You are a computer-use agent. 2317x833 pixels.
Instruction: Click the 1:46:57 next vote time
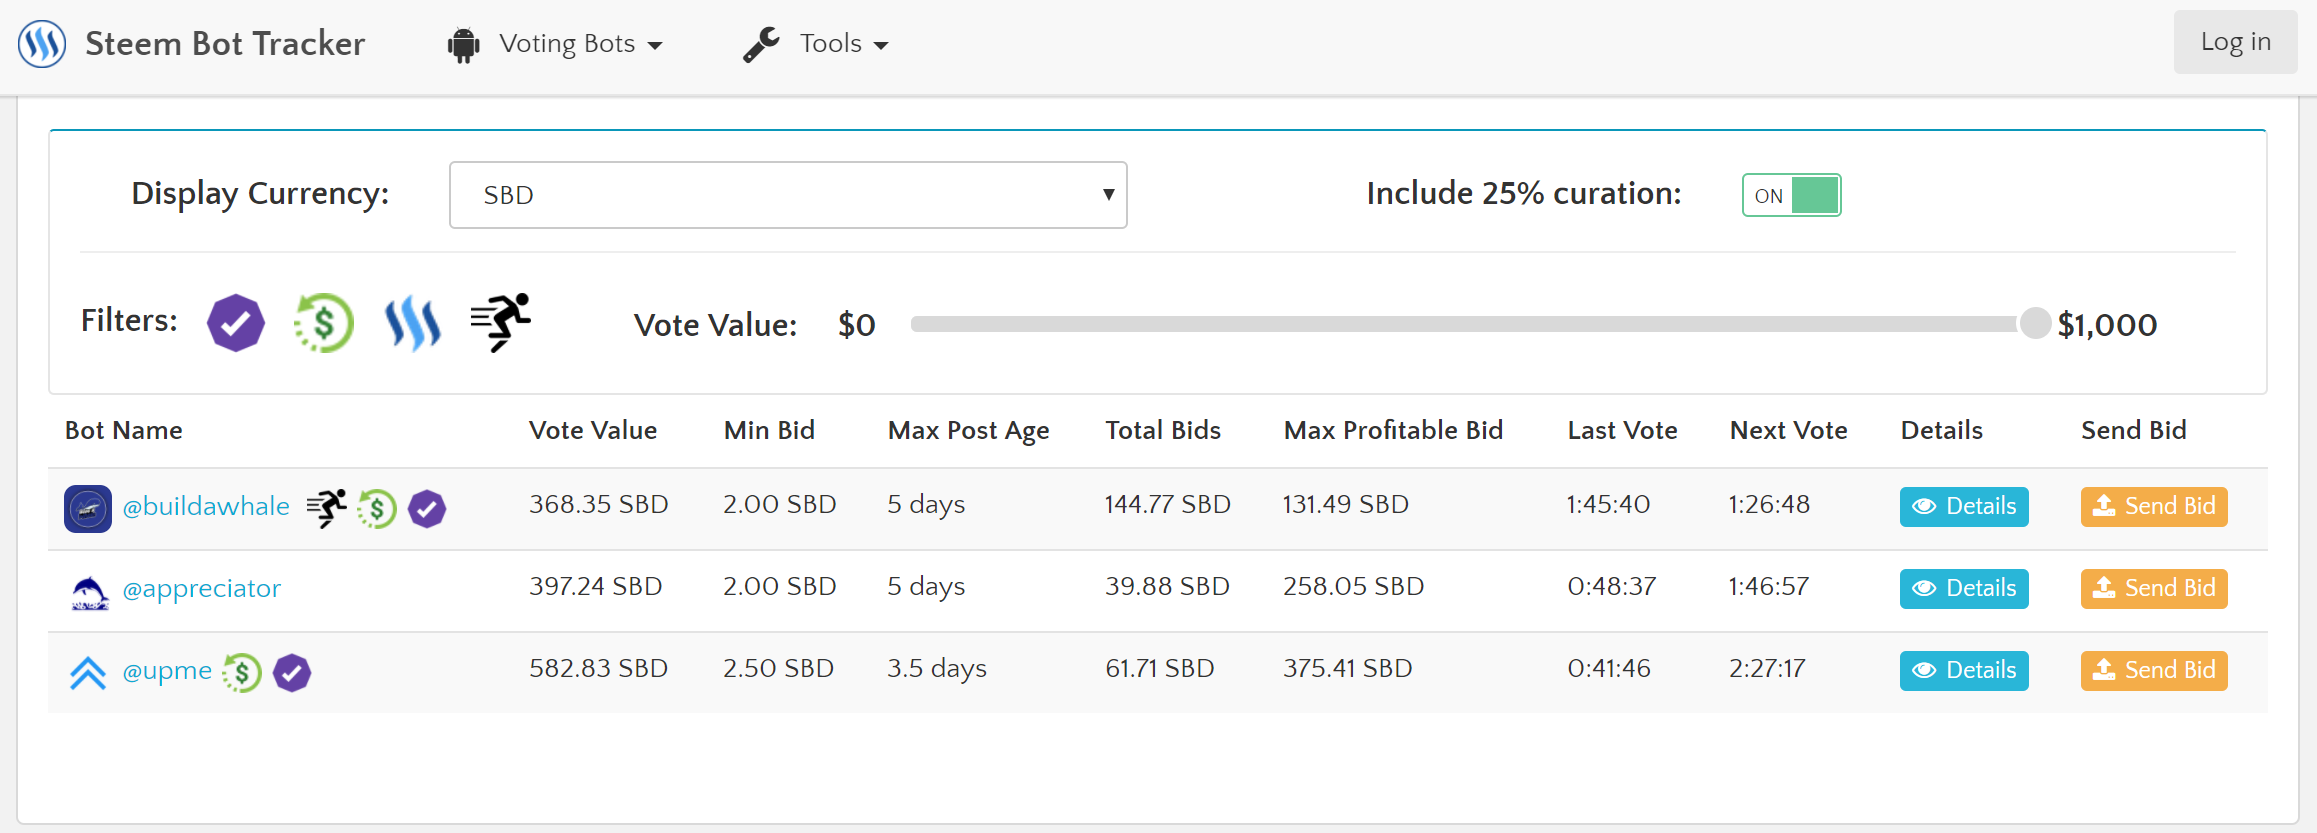(x=1769, y=587)
